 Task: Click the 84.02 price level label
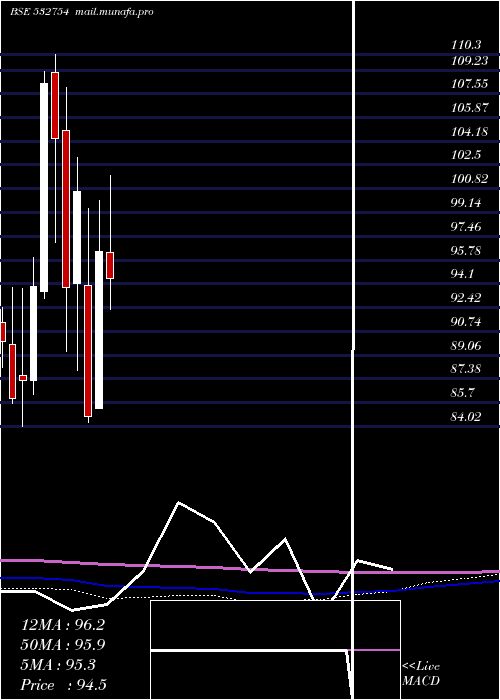[x=466, y=417]
